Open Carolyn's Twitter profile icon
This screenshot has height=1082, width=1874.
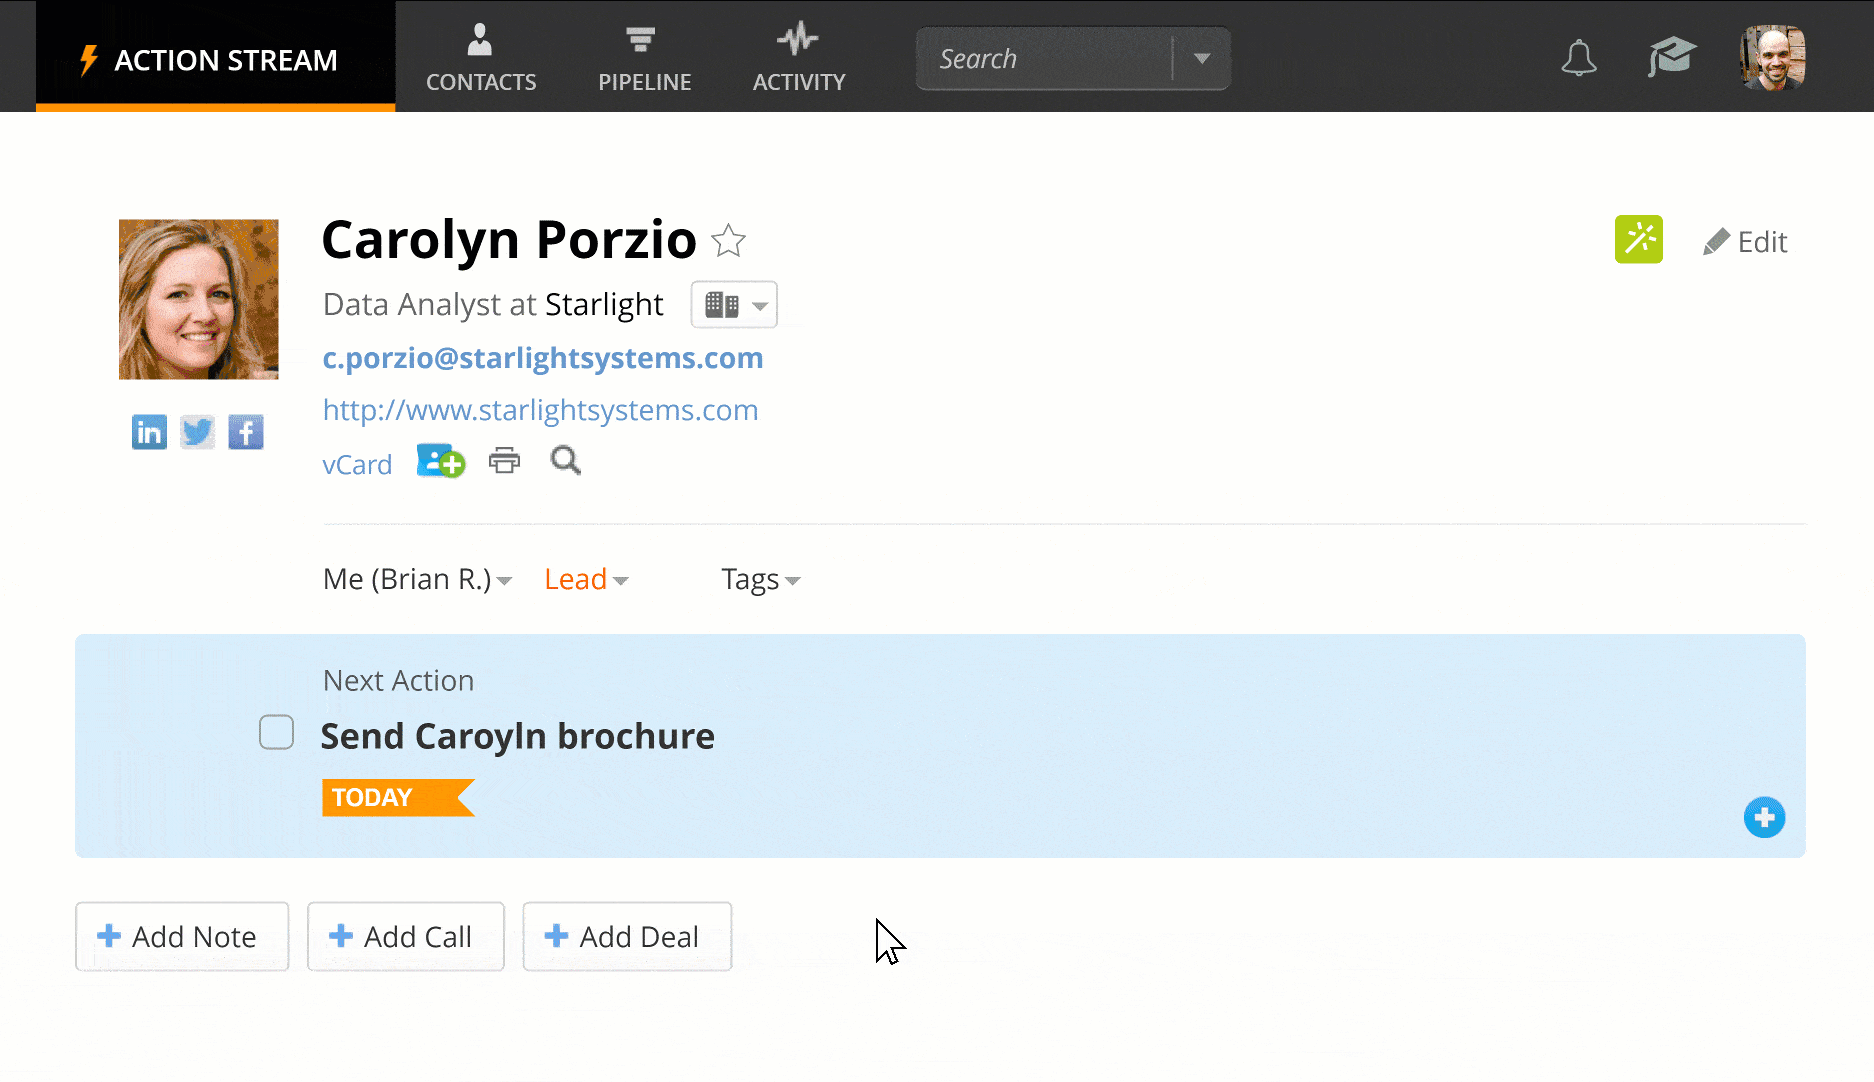(x=197, y=432)
